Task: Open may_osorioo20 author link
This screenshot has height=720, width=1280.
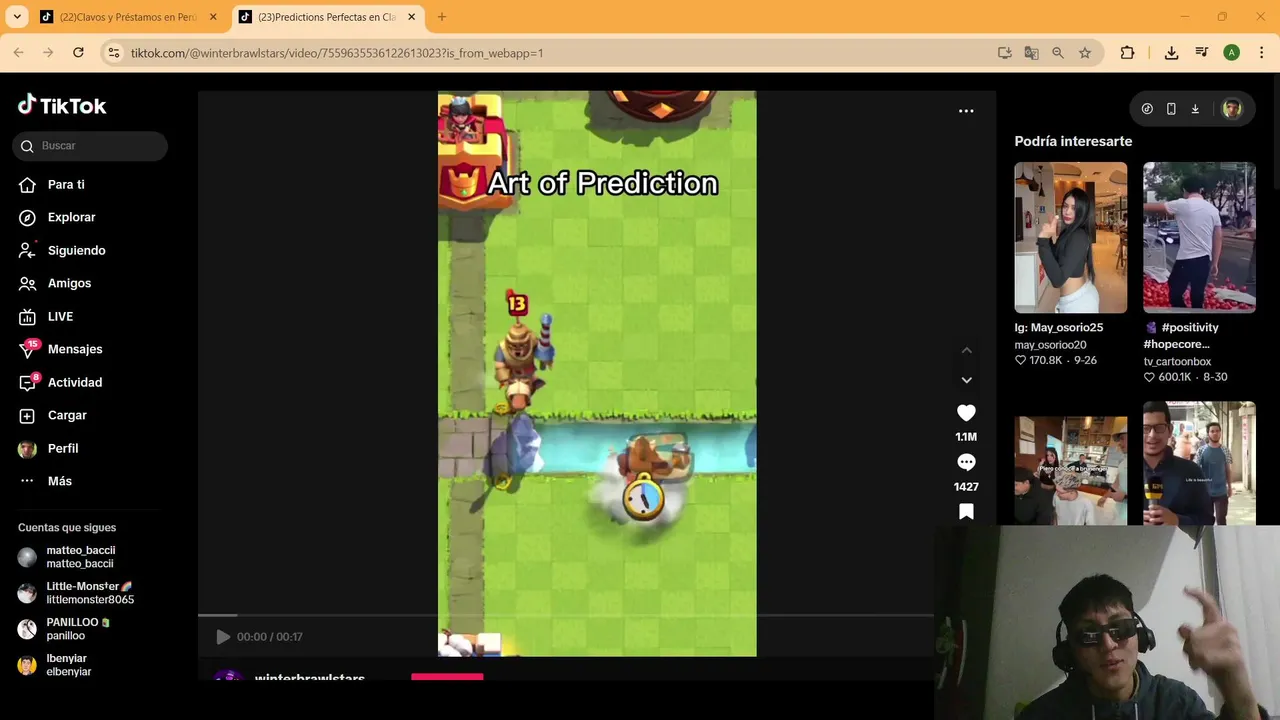Action: coord(1050,345)
